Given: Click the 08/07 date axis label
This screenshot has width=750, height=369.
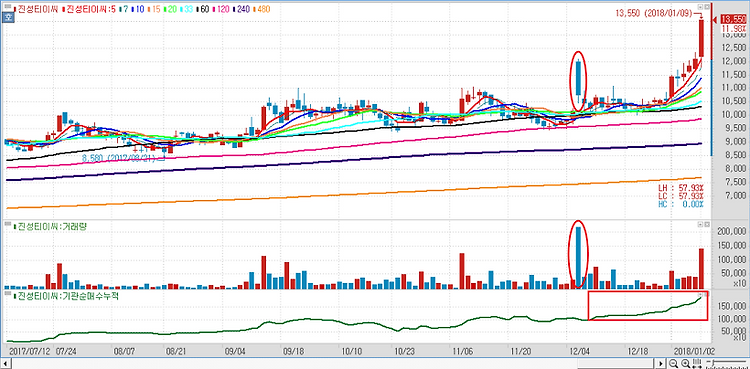Looking at the screenshot, I should pyautogui.click(x=123, y=351).
